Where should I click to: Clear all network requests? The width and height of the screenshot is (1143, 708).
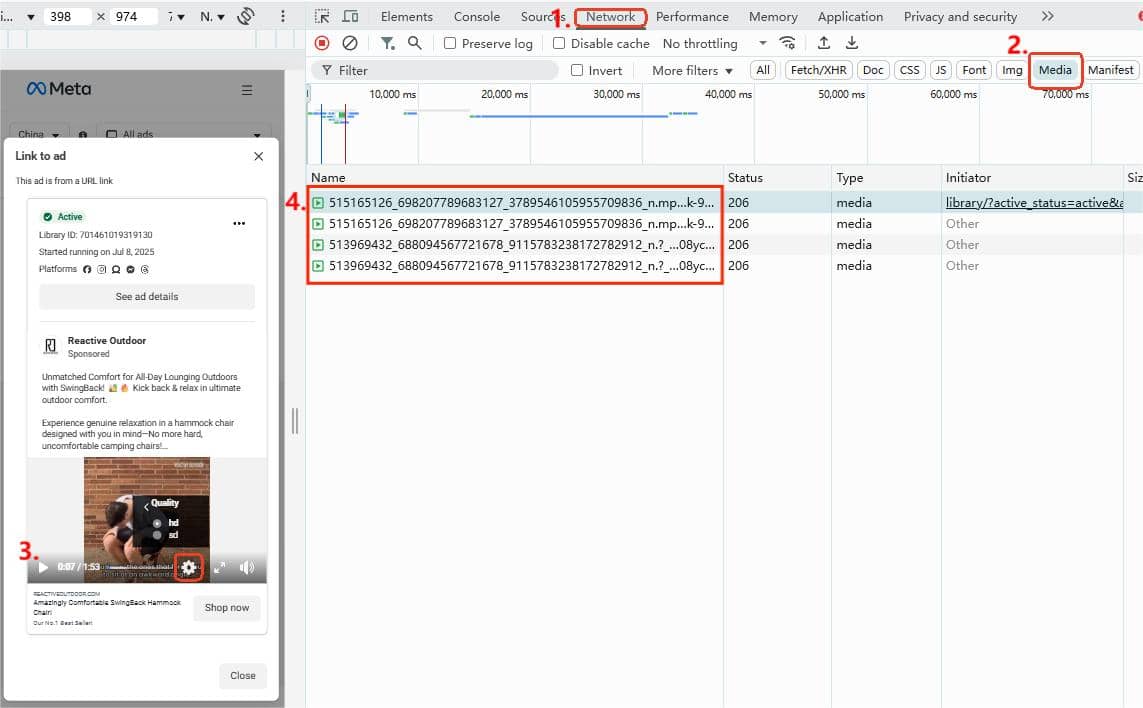point(349,43)
